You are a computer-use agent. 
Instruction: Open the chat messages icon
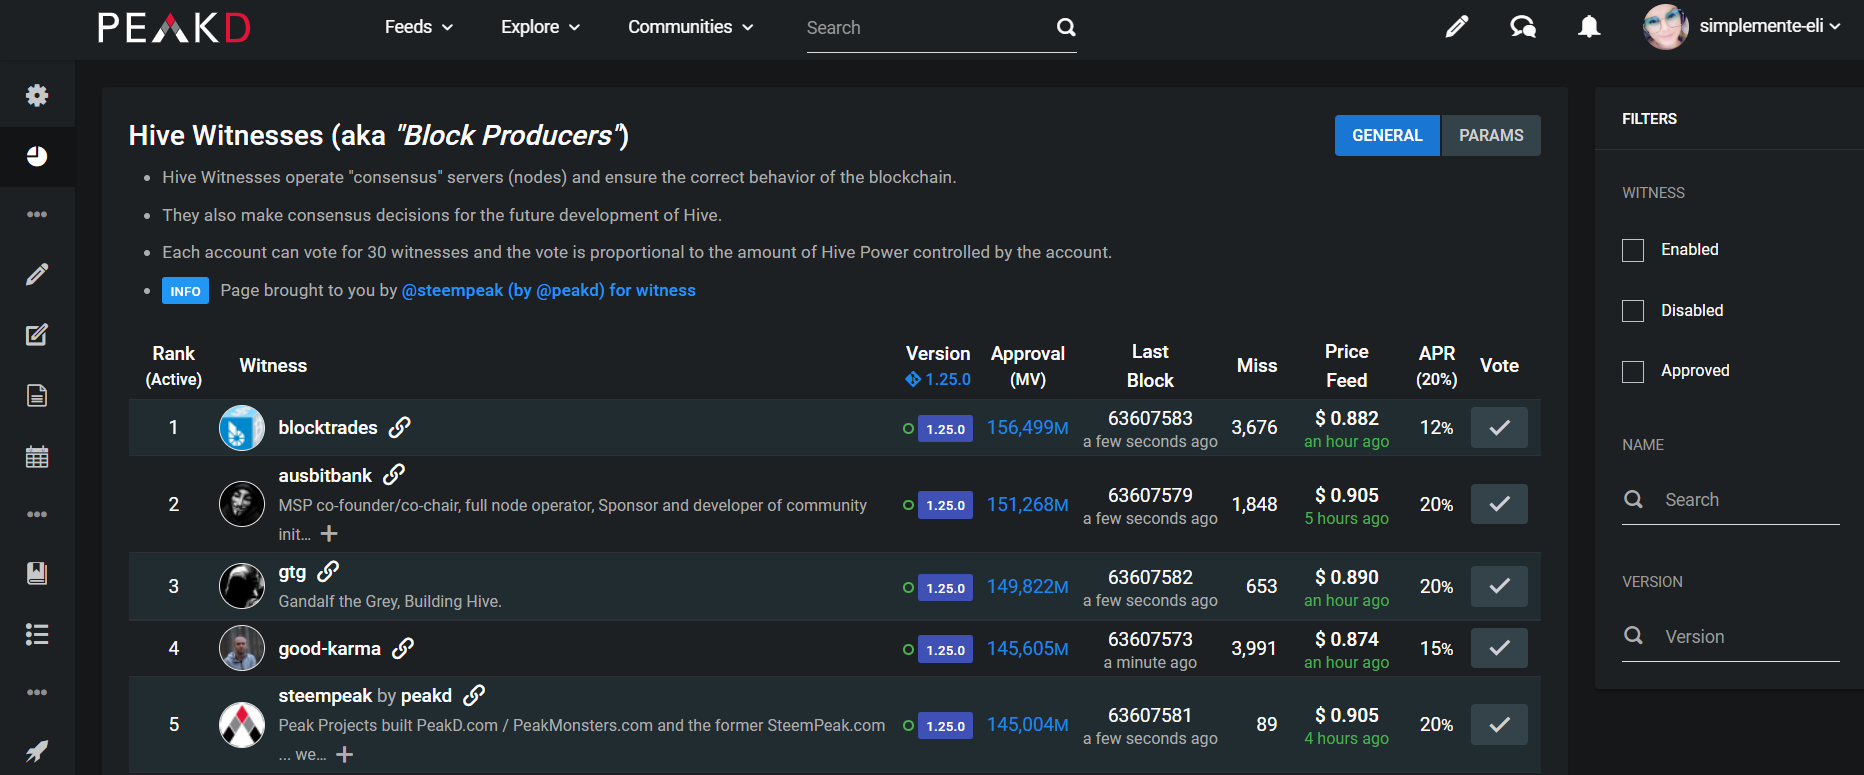click(1523, 27)
